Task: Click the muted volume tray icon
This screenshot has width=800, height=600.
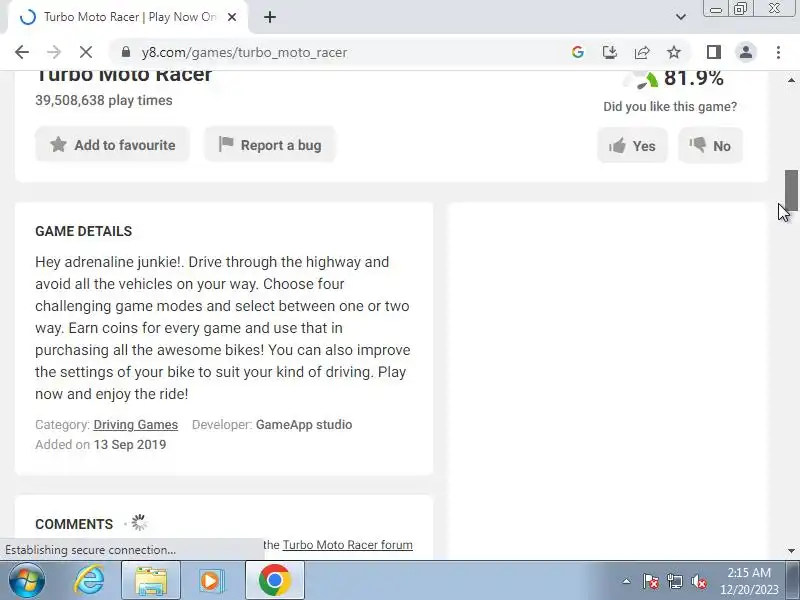Action: tap(698, 581)
